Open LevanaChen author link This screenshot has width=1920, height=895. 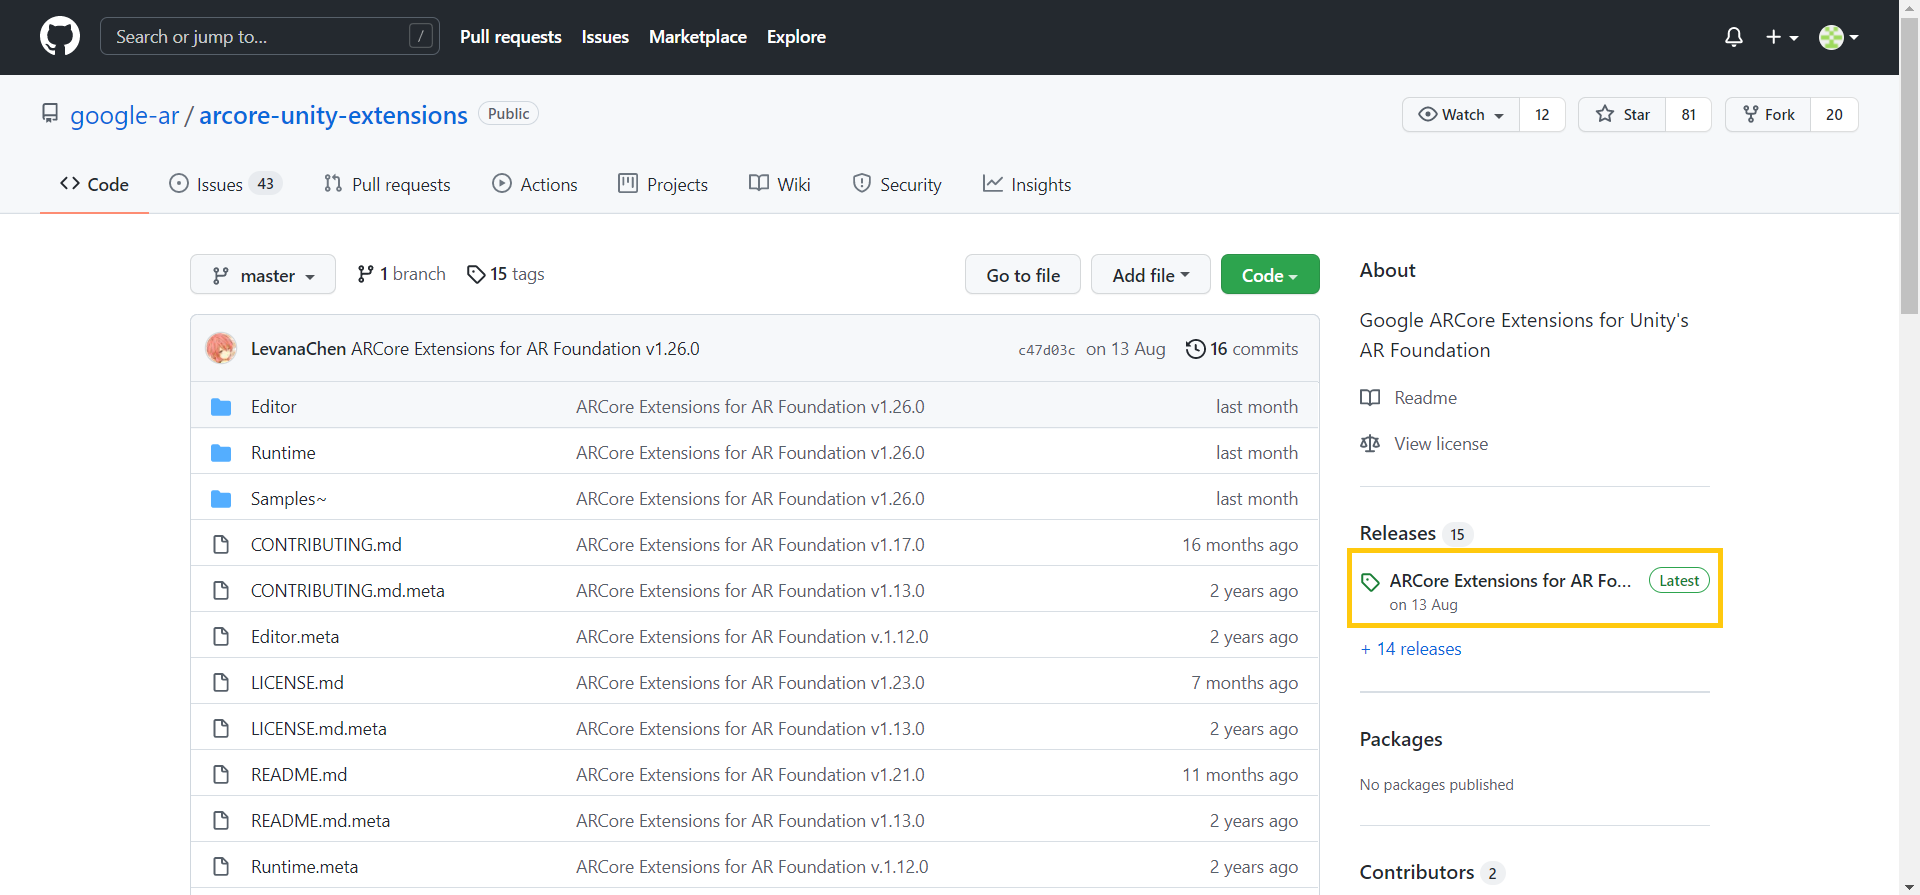click(298, 349)
